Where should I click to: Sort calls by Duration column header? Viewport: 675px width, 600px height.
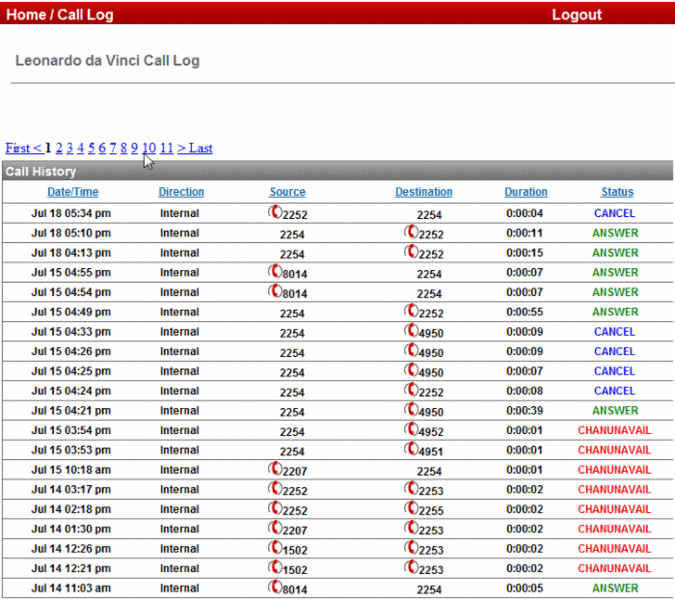526,192
